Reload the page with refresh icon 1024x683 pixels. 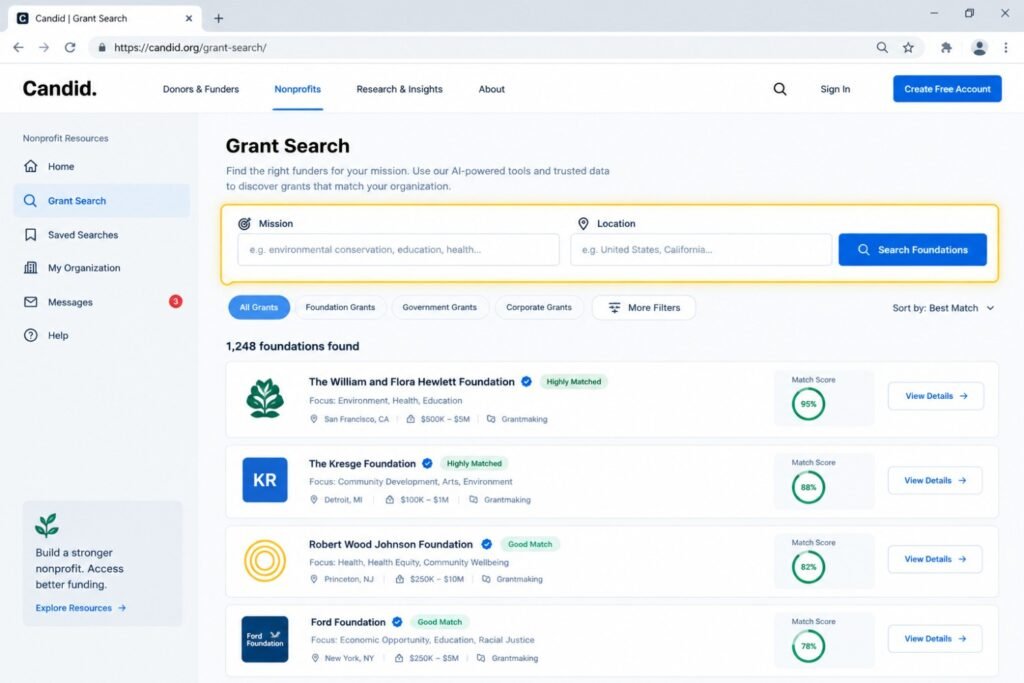coord(70,47)
